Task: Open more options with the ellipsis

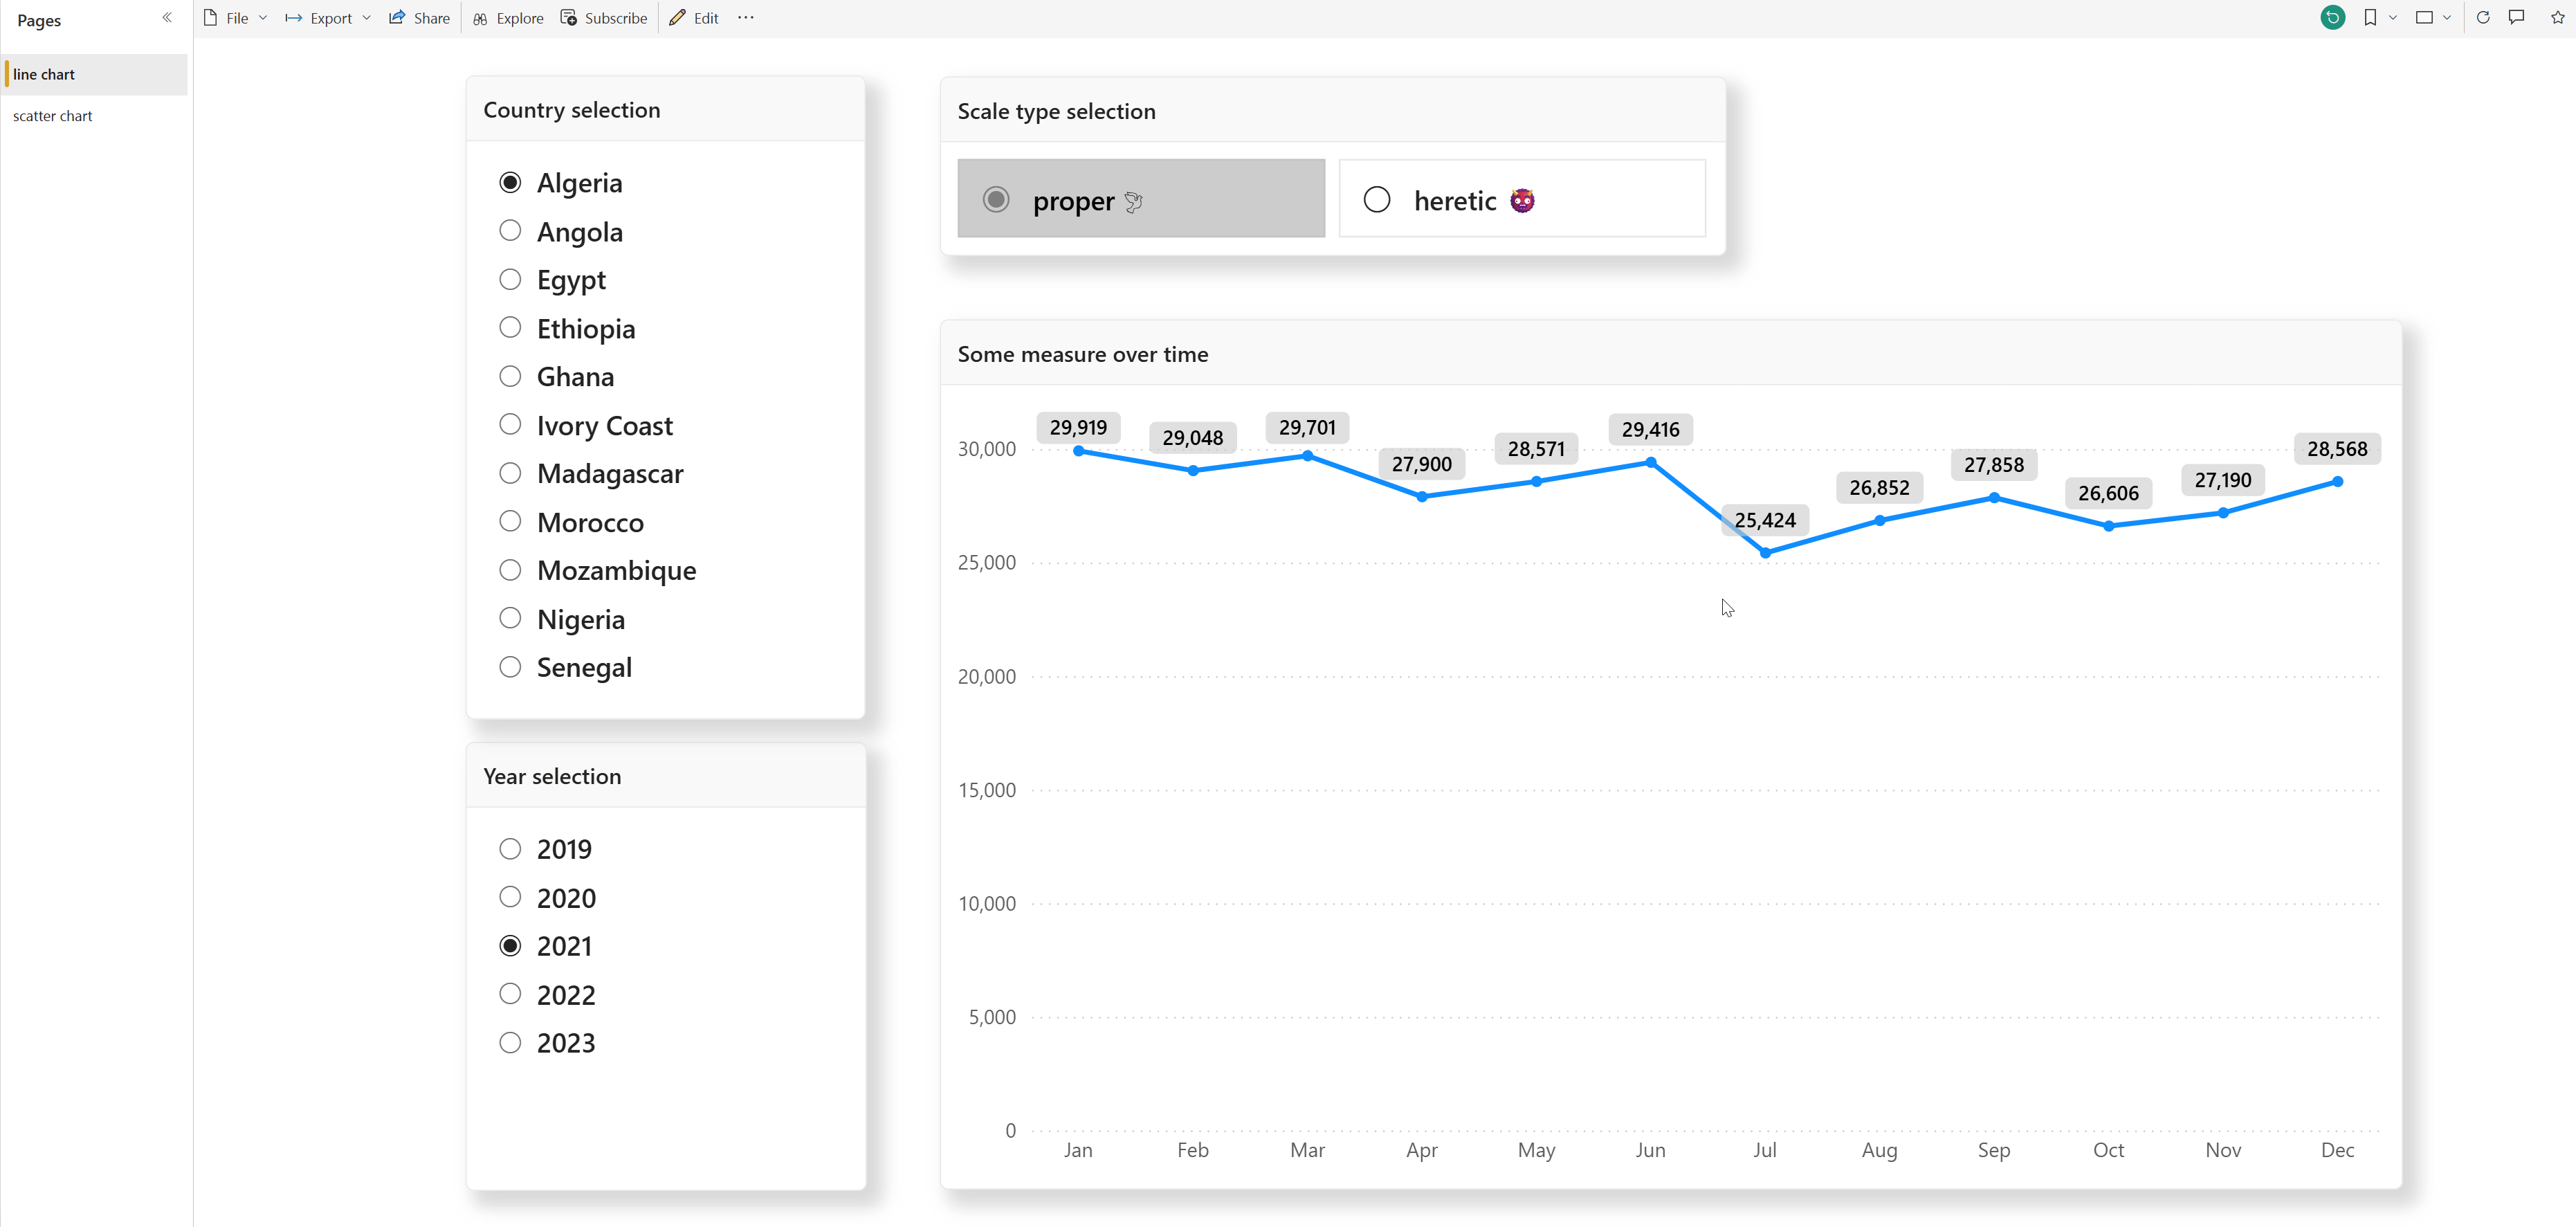Action: (x=745, y=17)
